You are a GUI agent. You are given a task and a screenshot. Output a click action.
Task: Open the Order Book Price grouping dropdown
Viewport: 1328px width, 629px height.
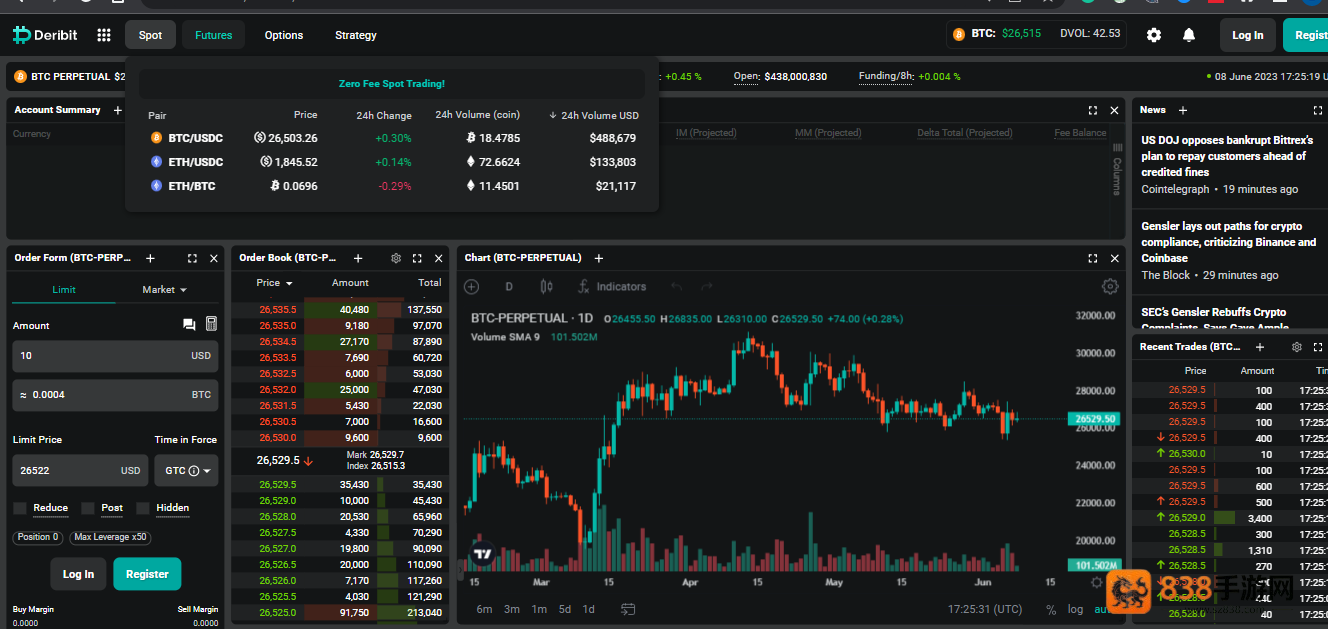click(x=274, y=283)
